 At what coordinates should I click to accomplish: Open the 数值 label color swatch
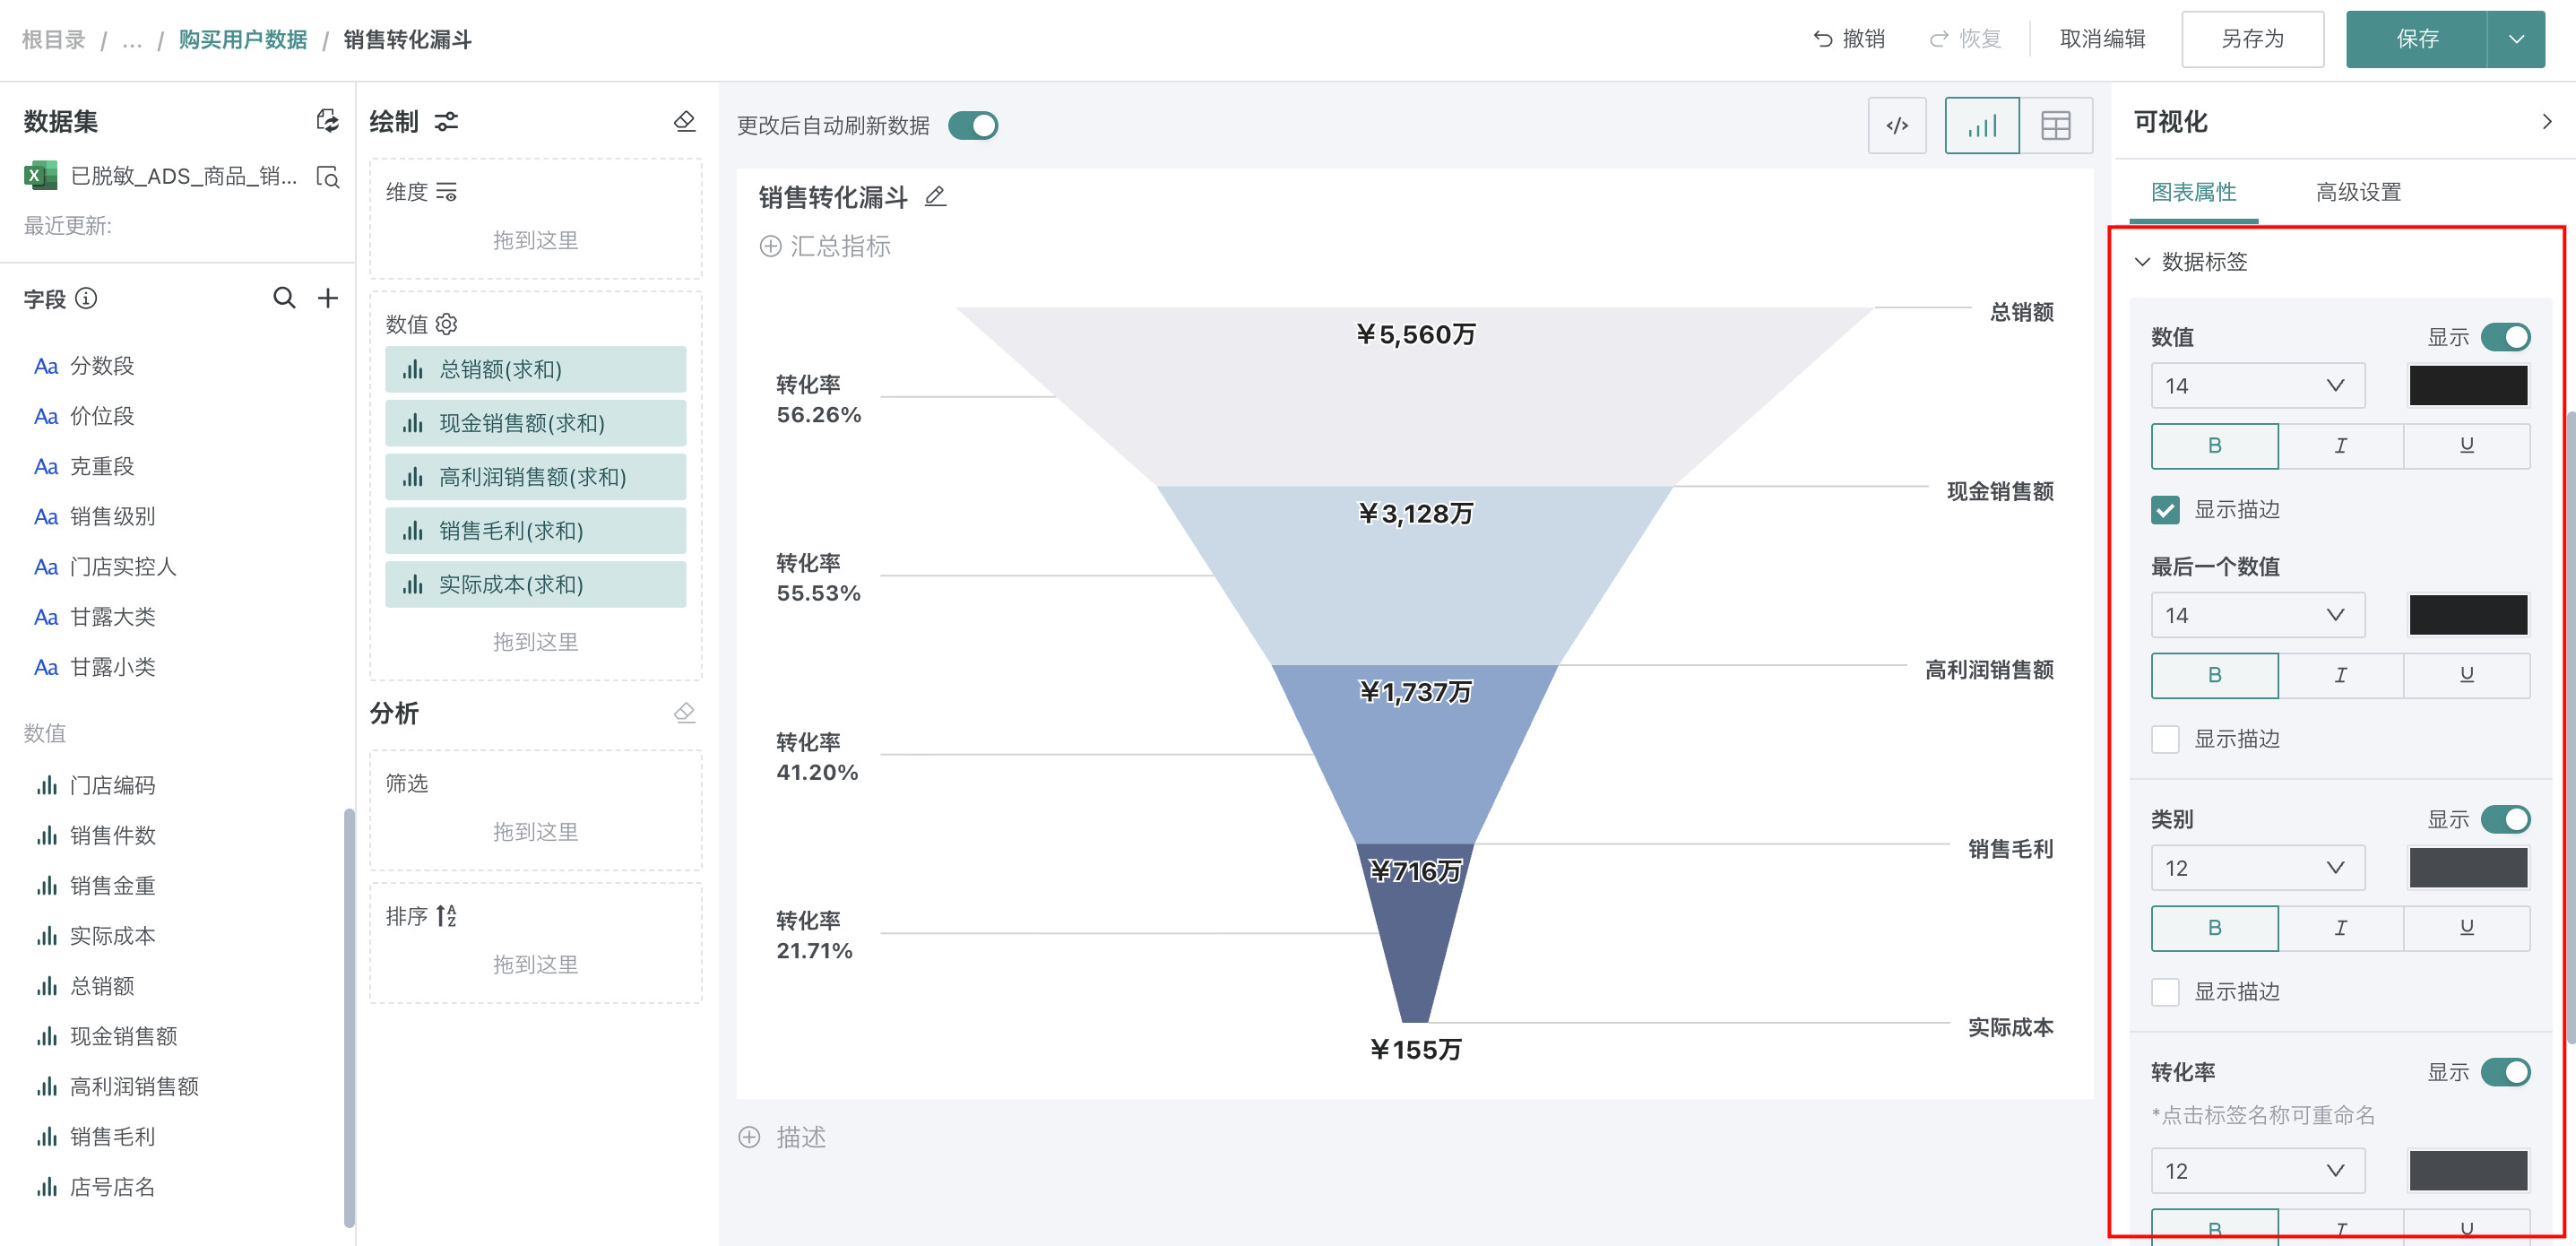(2467, 386)
